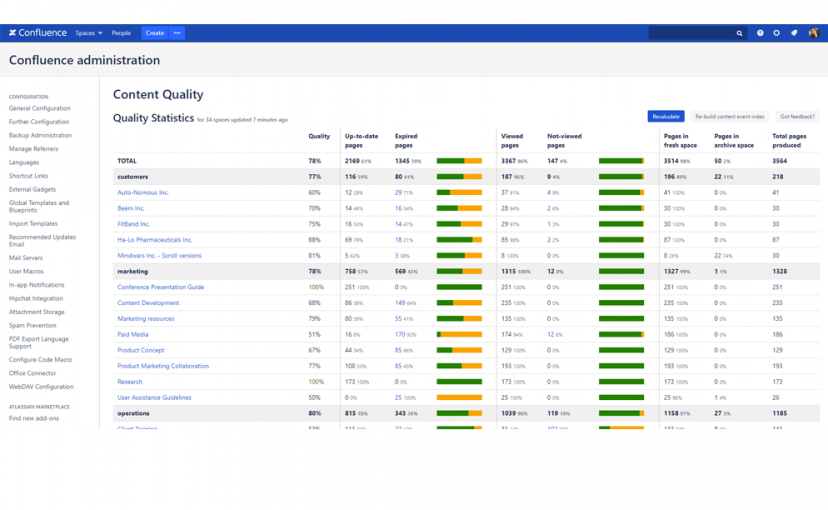This screenshot has width=828, height=510.
Task: Click User Assistance Guidelines orange progress bar
Action: pos(459,398)
